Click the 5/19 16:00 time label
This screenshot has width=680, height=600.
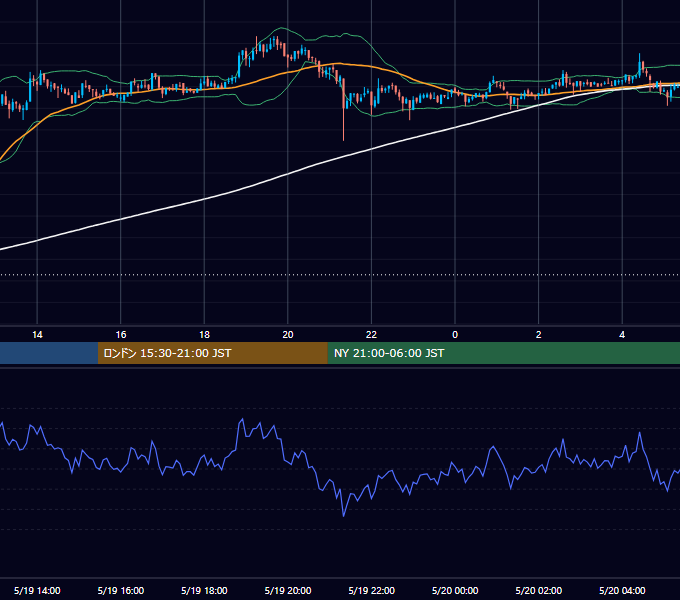[121, 590]
